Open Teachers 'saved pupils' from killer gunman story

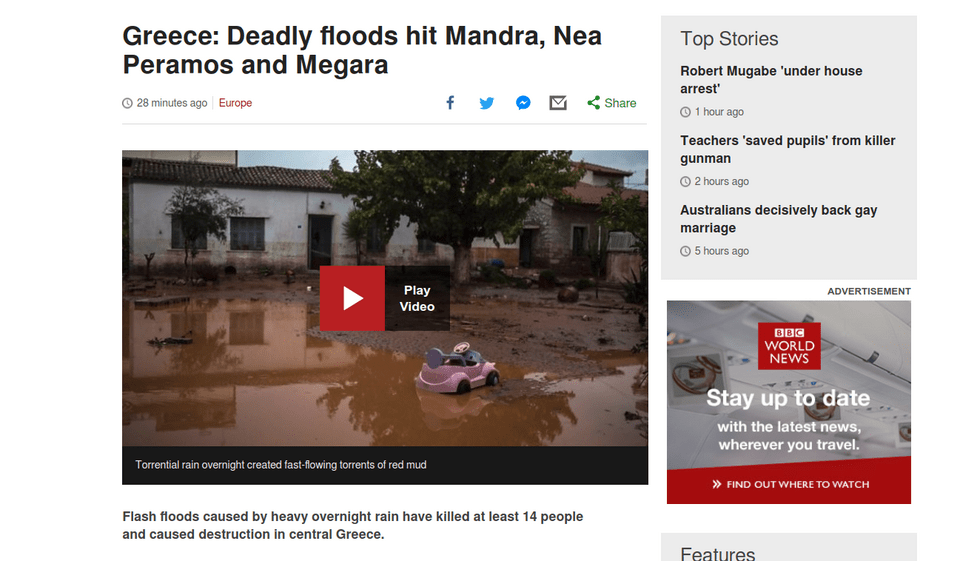787,149
